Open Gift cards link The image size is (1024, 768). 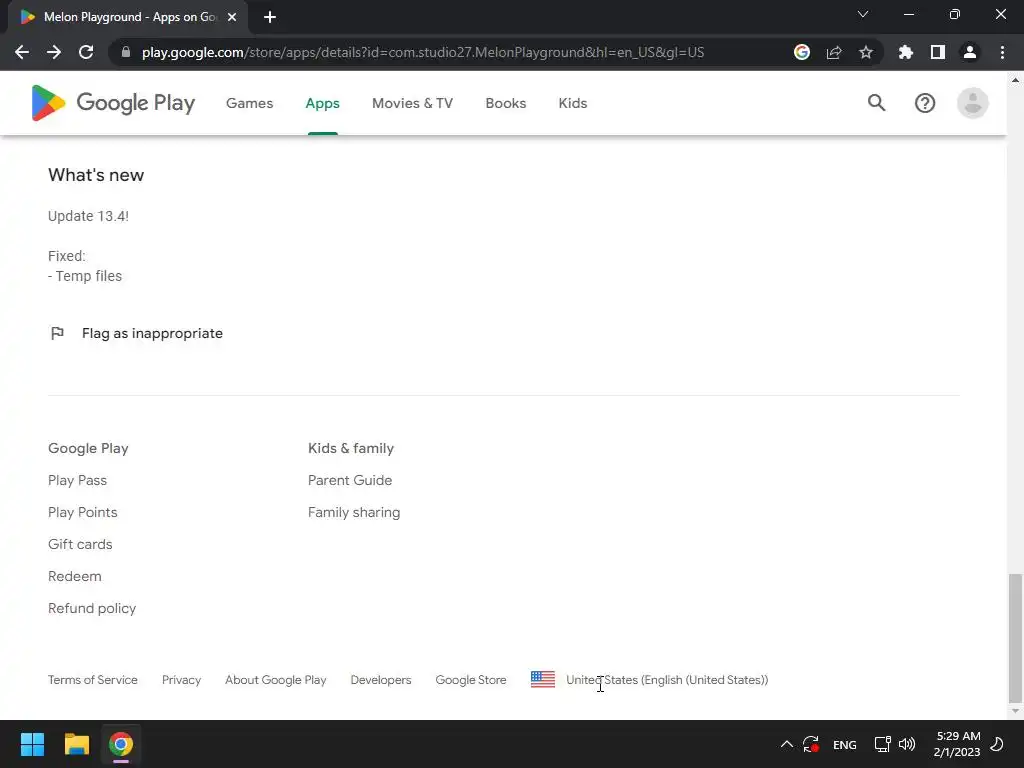[x=80, y=544]
